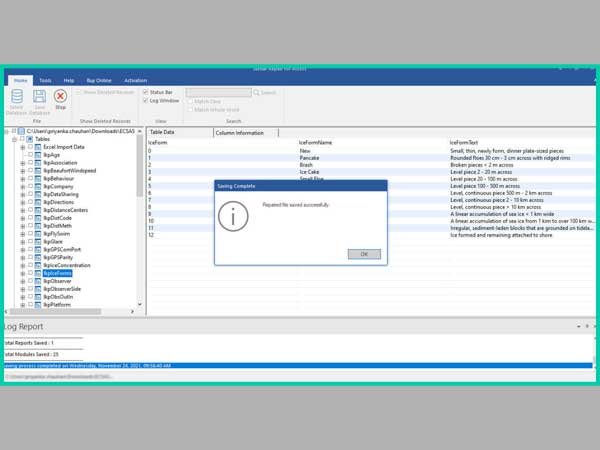Click the IceFormName column header

pos(315,143)
